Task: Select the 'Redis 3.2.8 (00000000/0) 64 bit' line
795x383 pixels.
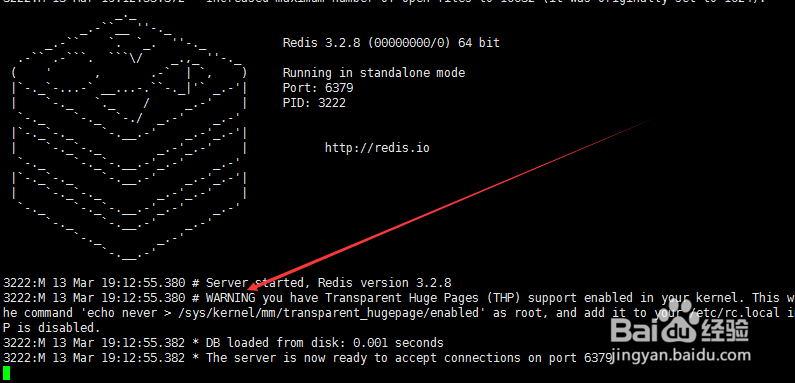Action: tap(391, 43)
